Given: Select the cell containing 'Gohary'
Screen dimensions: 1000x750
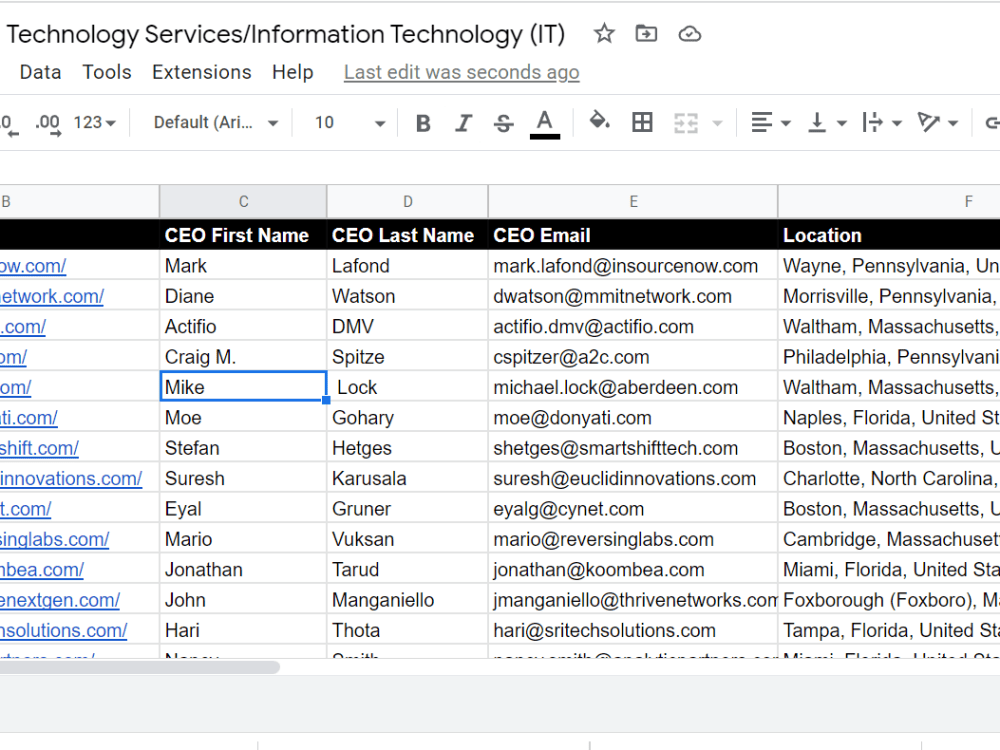Looking at the screenshot, I should click(408, 418).
